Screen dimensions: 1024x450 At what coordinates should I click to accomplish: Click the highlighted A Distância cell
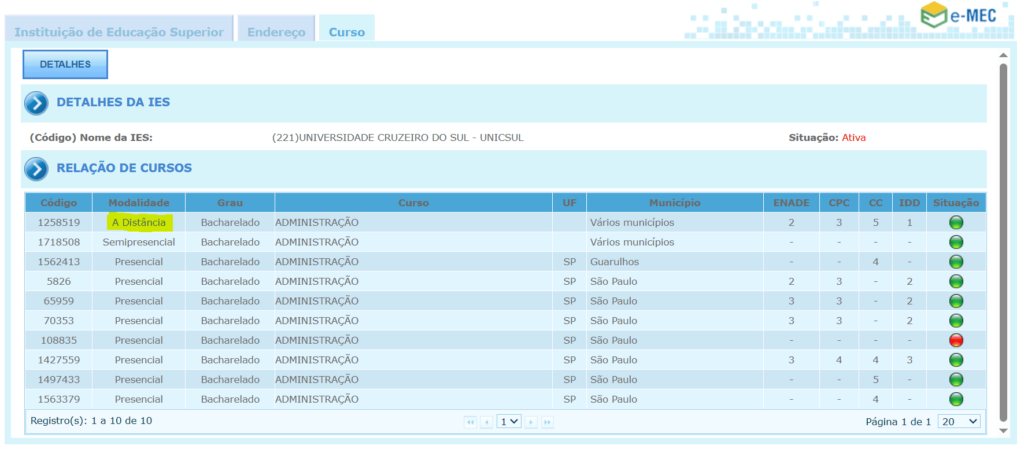click(x=141, y=222)
